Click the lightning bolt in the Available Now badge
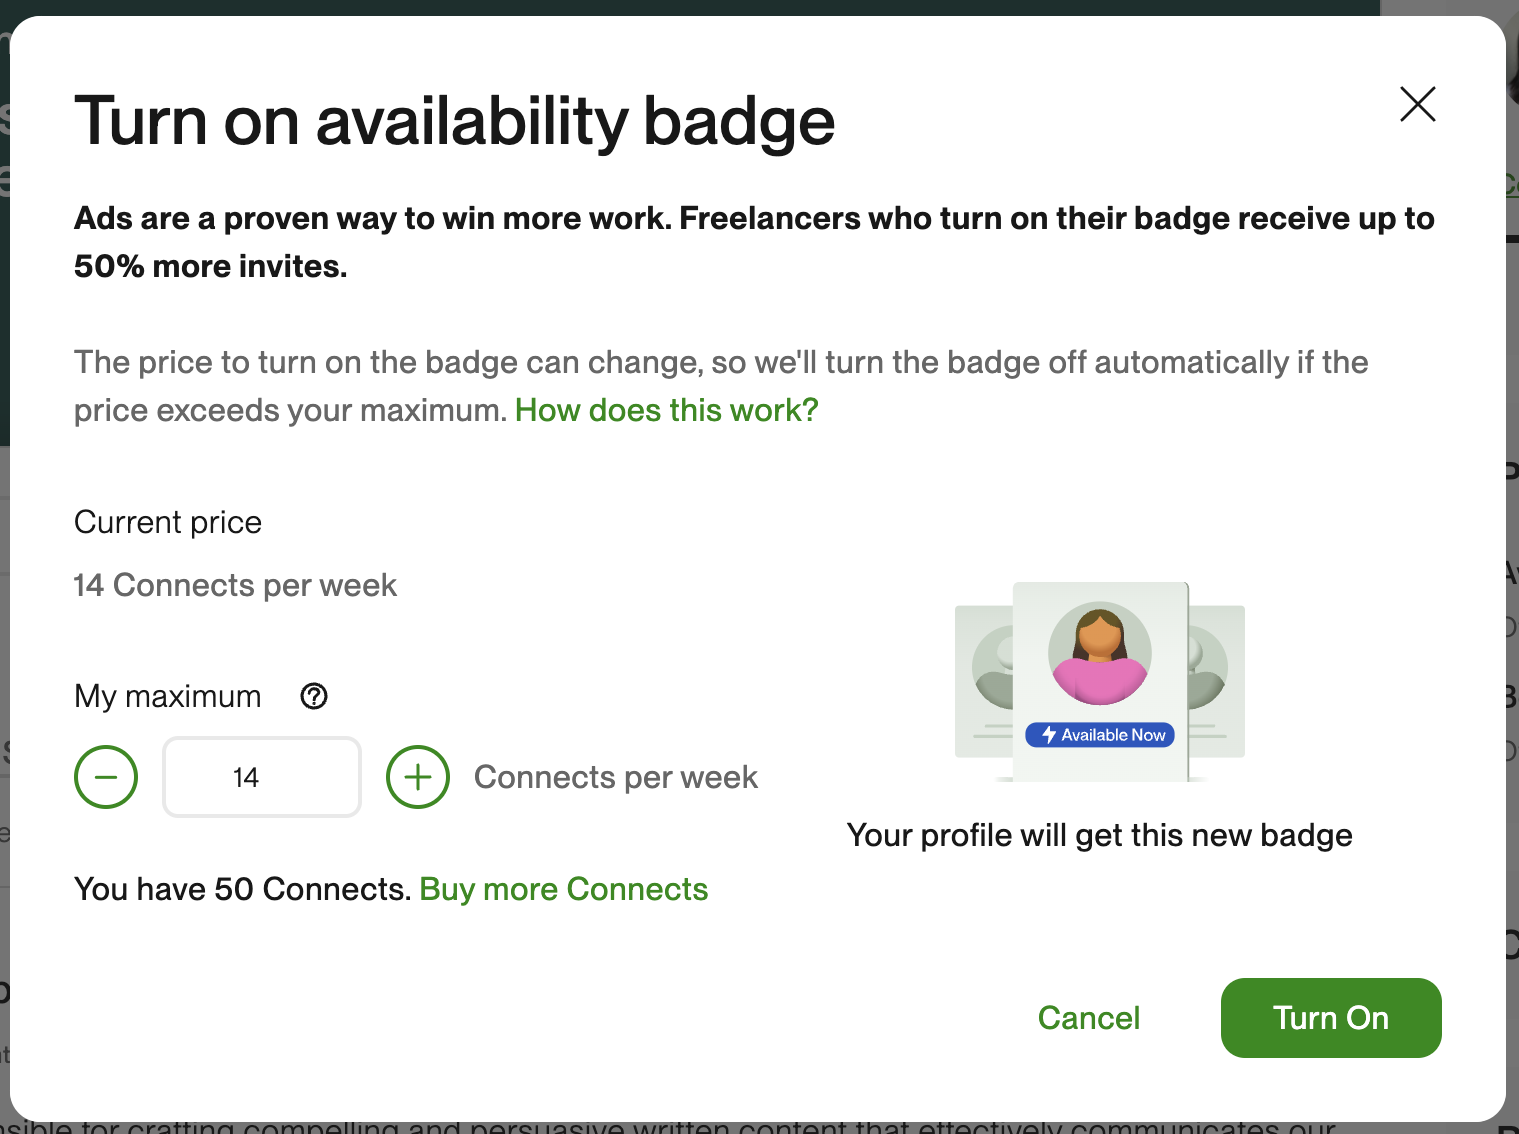1519x1134 pixels. pos(1048,735)
